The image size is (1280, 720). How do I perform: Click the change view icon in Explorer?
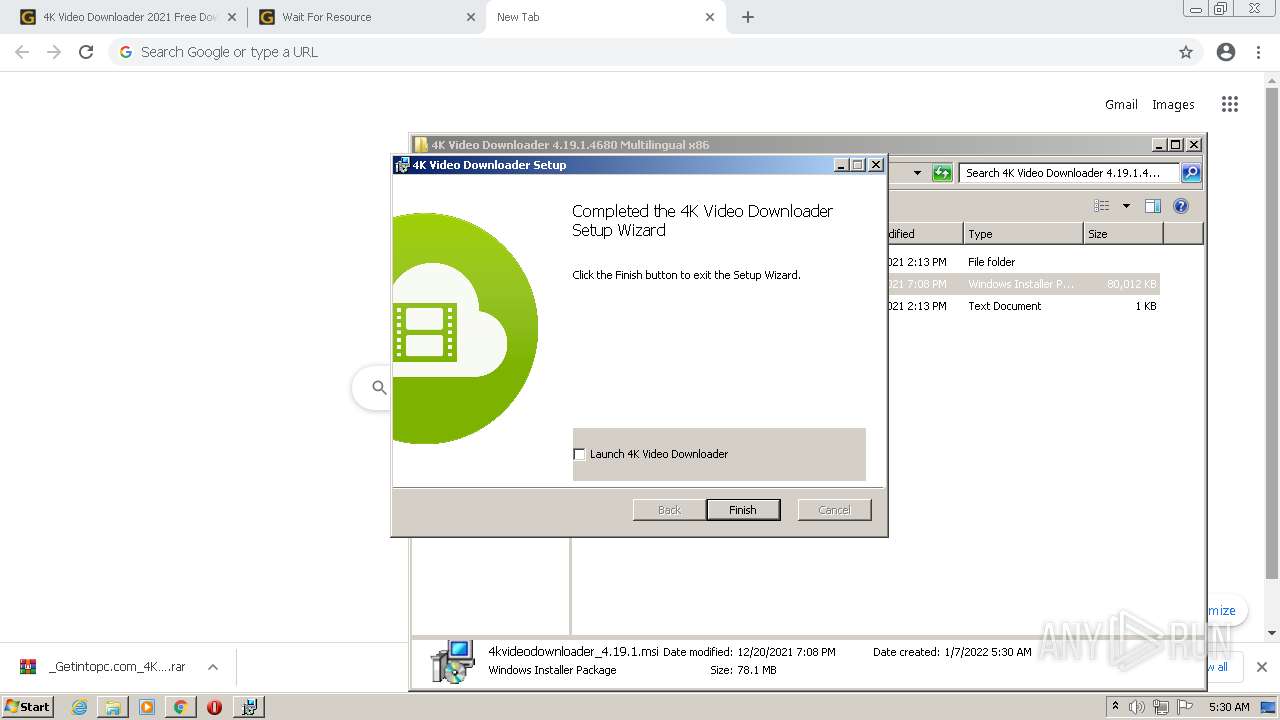tap(1102, 206)
